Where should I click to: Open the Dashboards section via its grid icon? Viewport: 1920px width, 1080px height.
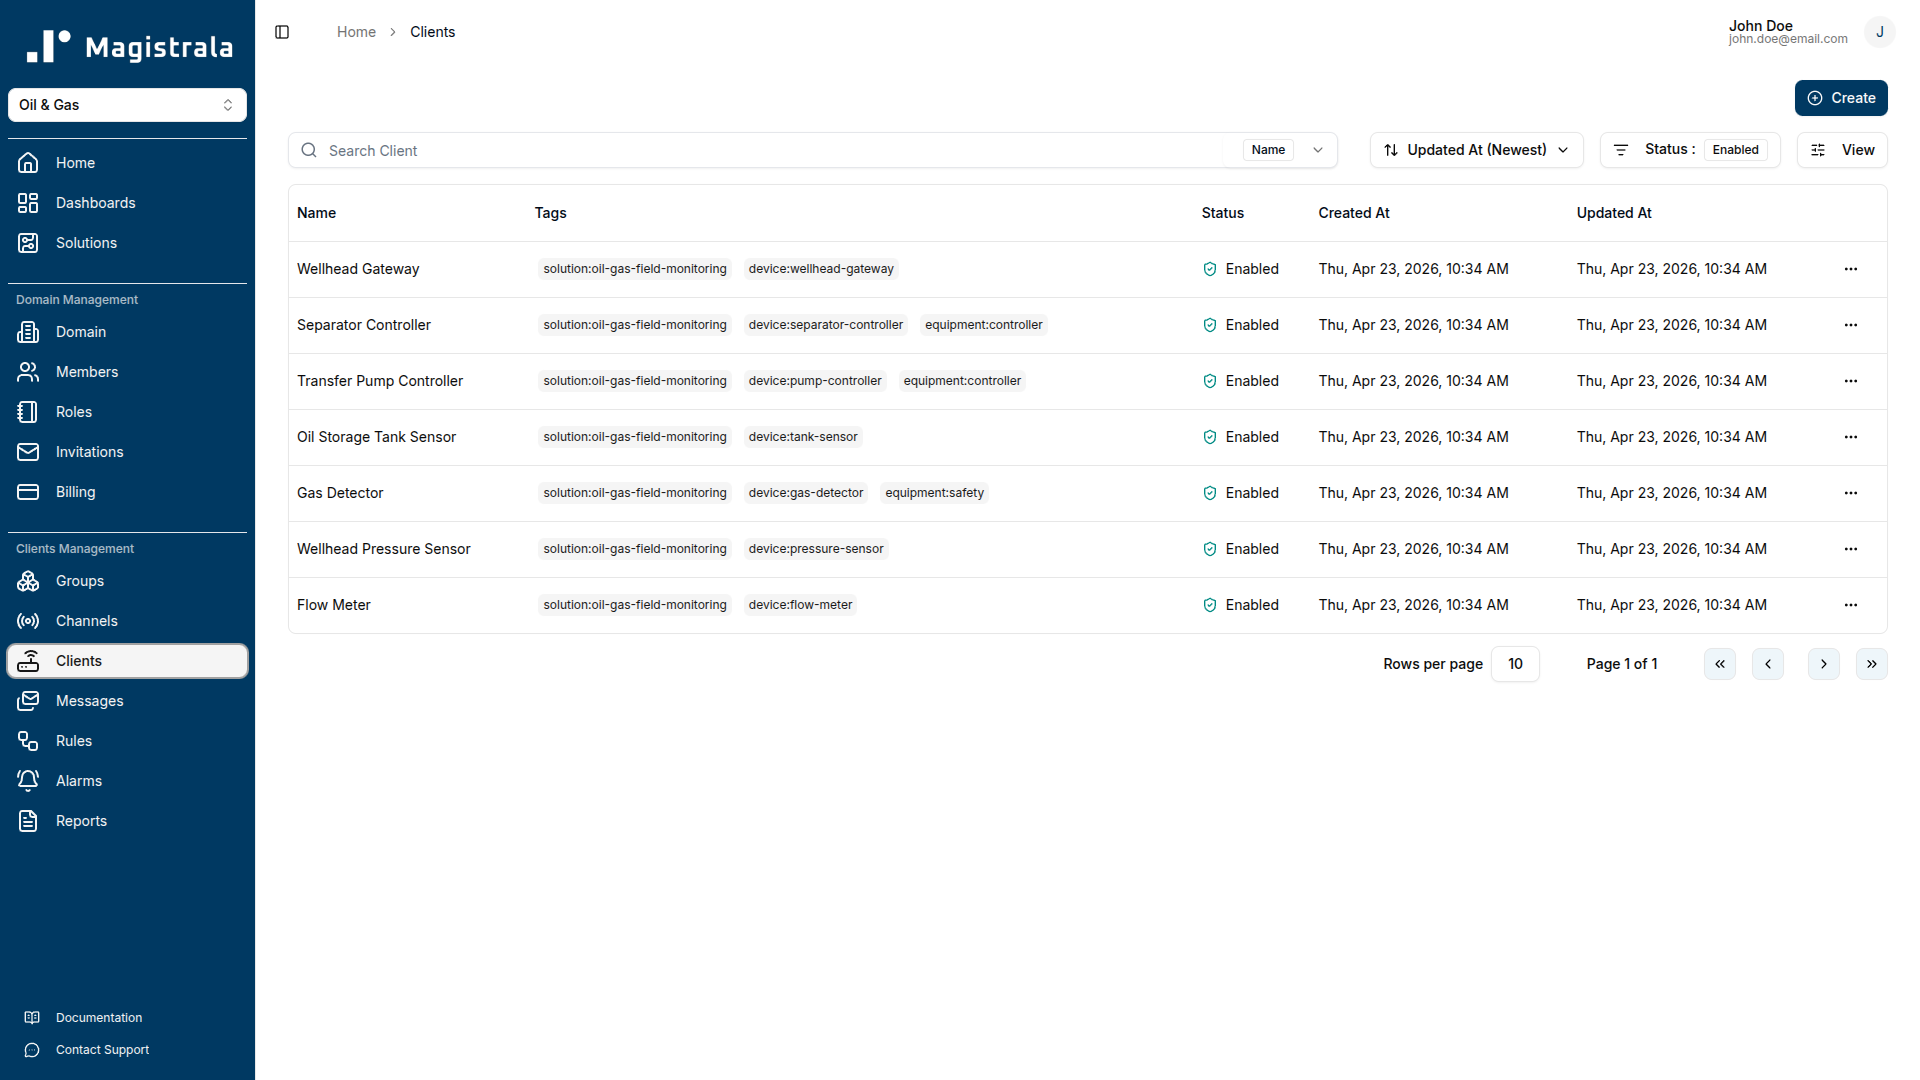[x=28, y=203]
